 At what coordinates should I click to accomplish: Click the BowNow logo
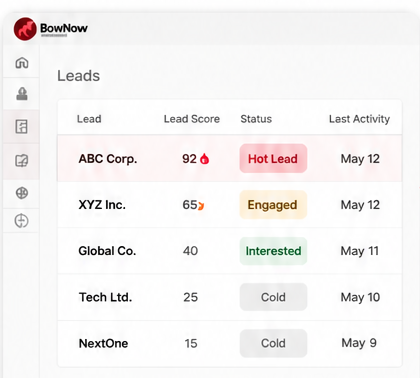tap(51, 29)
